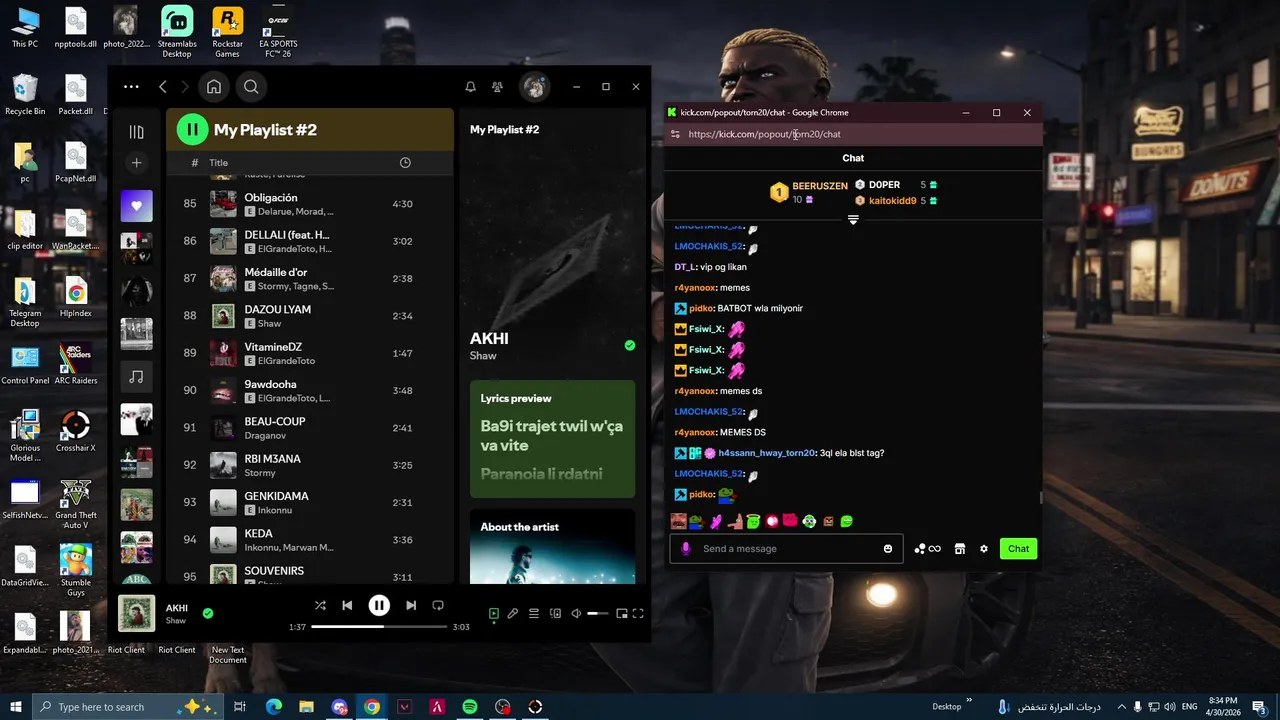Go back in Spotify navigation
Viewport: 1280px width, 720px height.
click(x=163, y=87)
